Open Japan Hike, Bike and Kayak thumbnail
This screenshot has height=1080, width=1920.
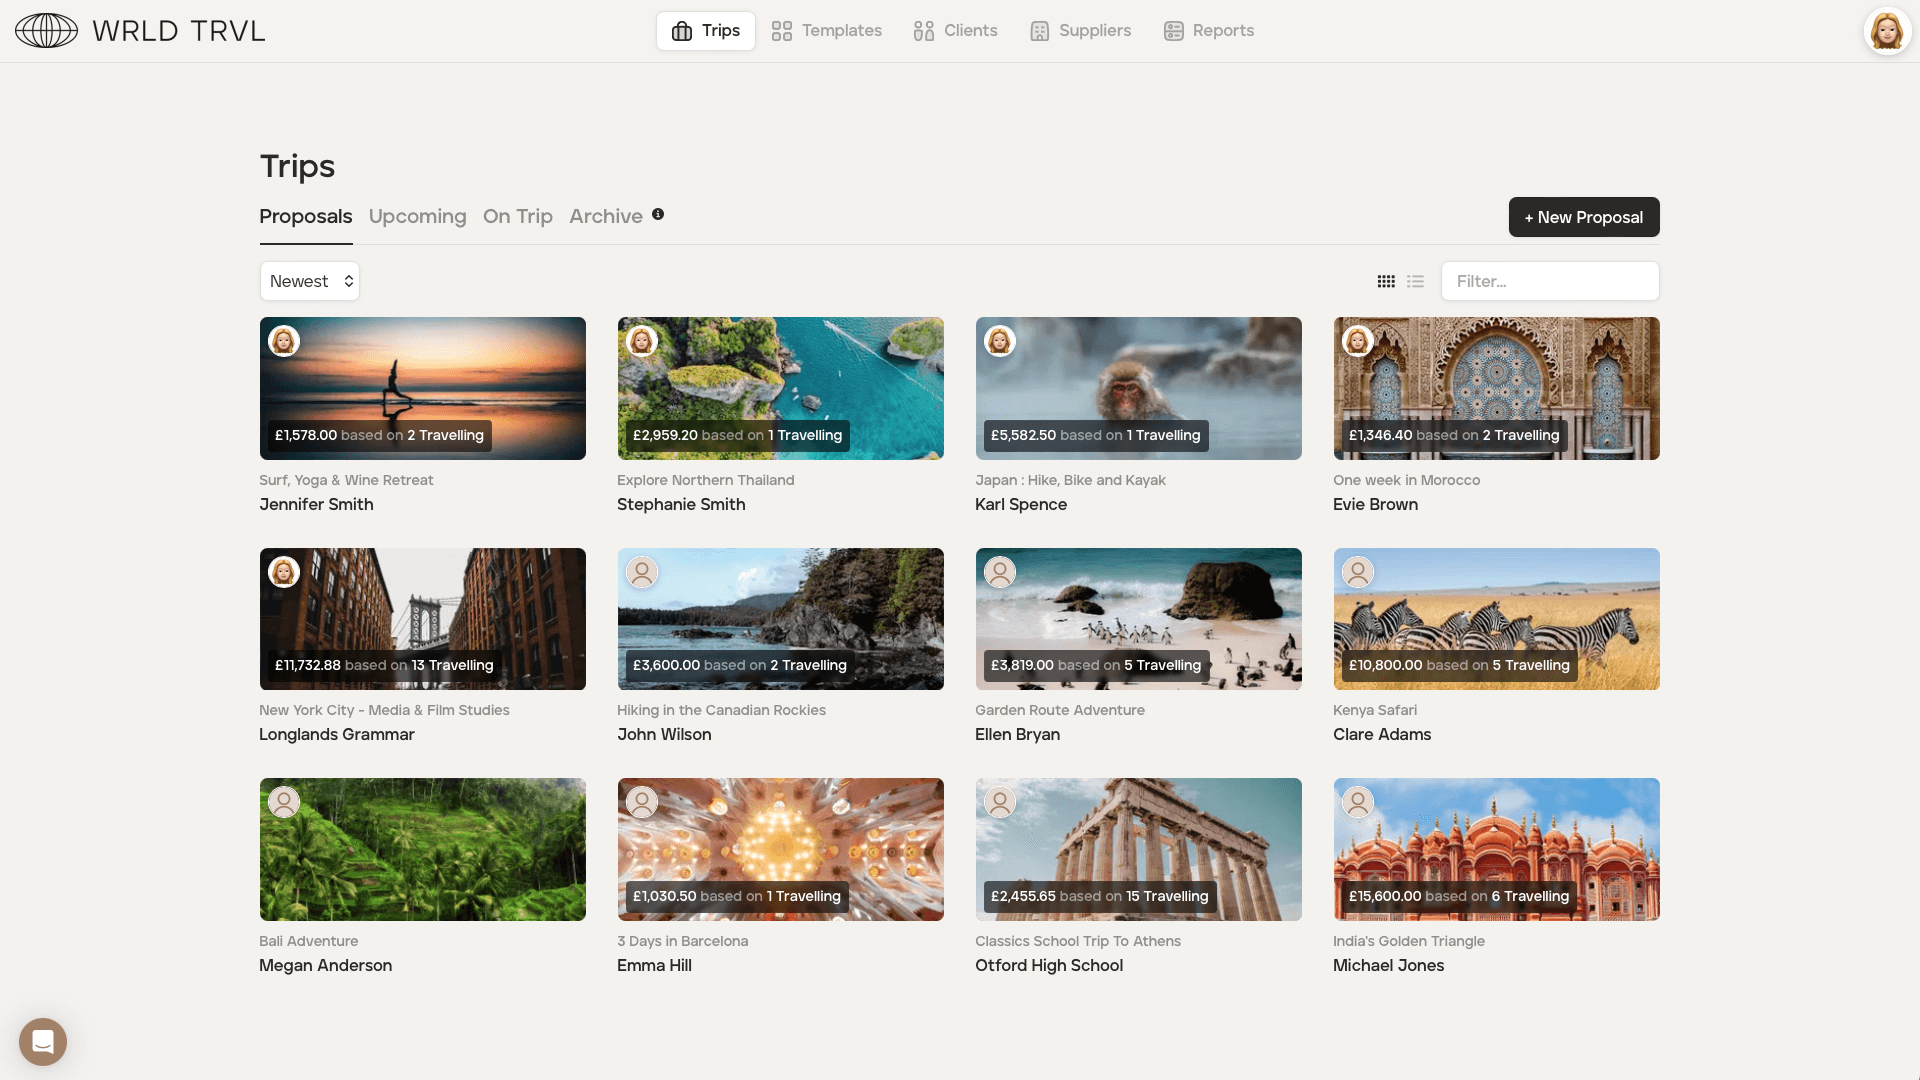point(1139,389)
